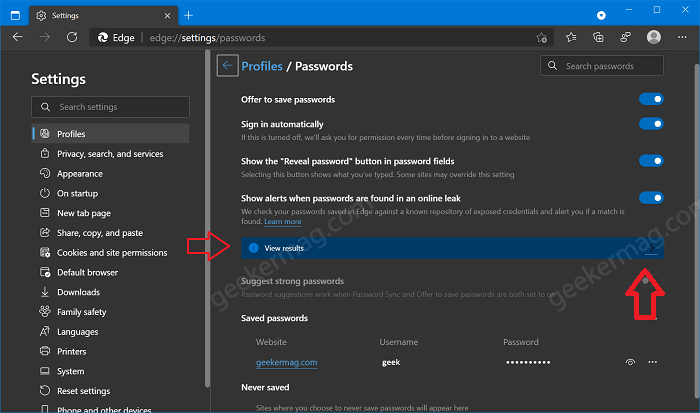
Task: Open Printers settings
Action: [x=110, y=351]
